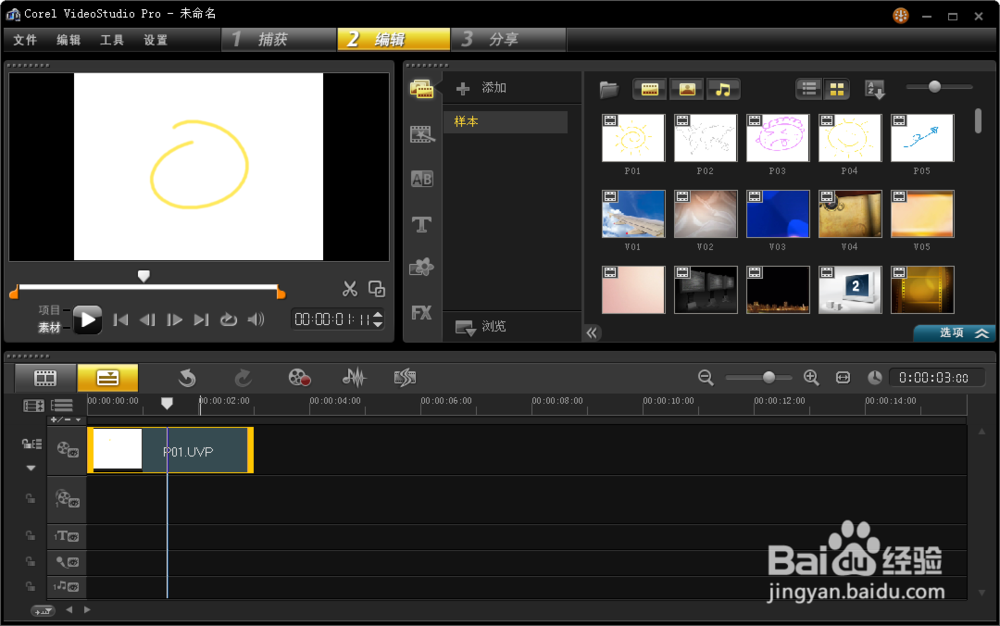The image size is (1000, 626).
Task: Open the 编辑 menu in menu bar
Action: point(68,40)
